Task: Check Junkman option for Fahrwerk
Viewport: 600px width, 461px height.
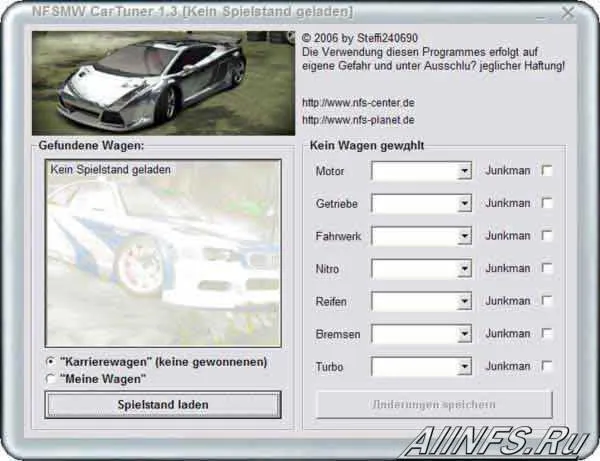Action: [547, 236]
